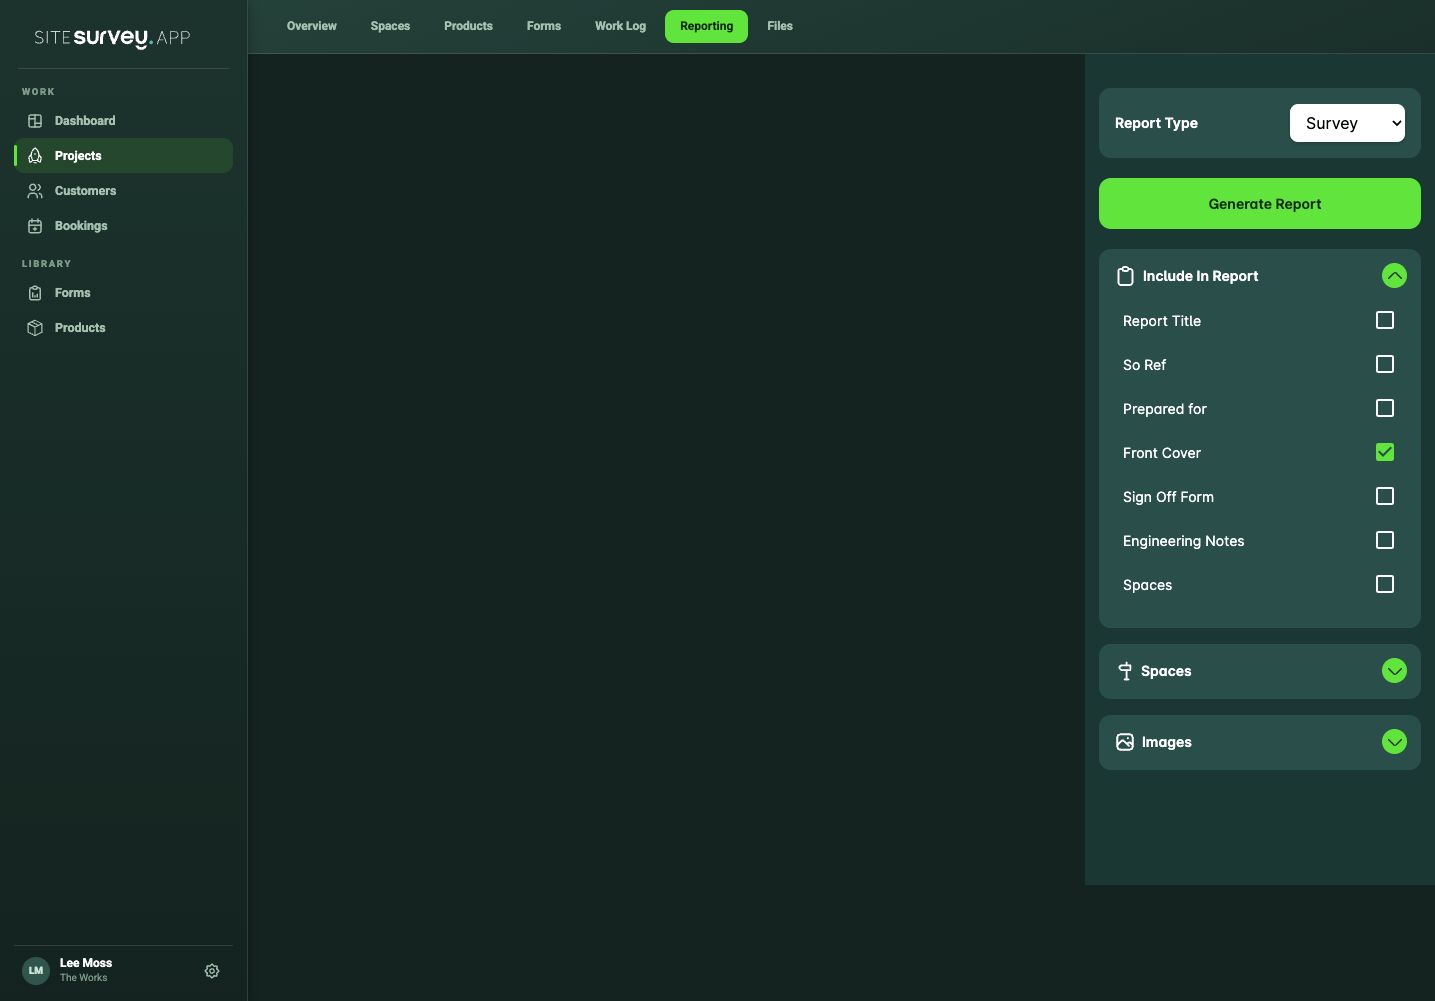Viewport: 1435px width, 1001px height.
Task: Collapse the Include In Report section
Action: 1394,276
